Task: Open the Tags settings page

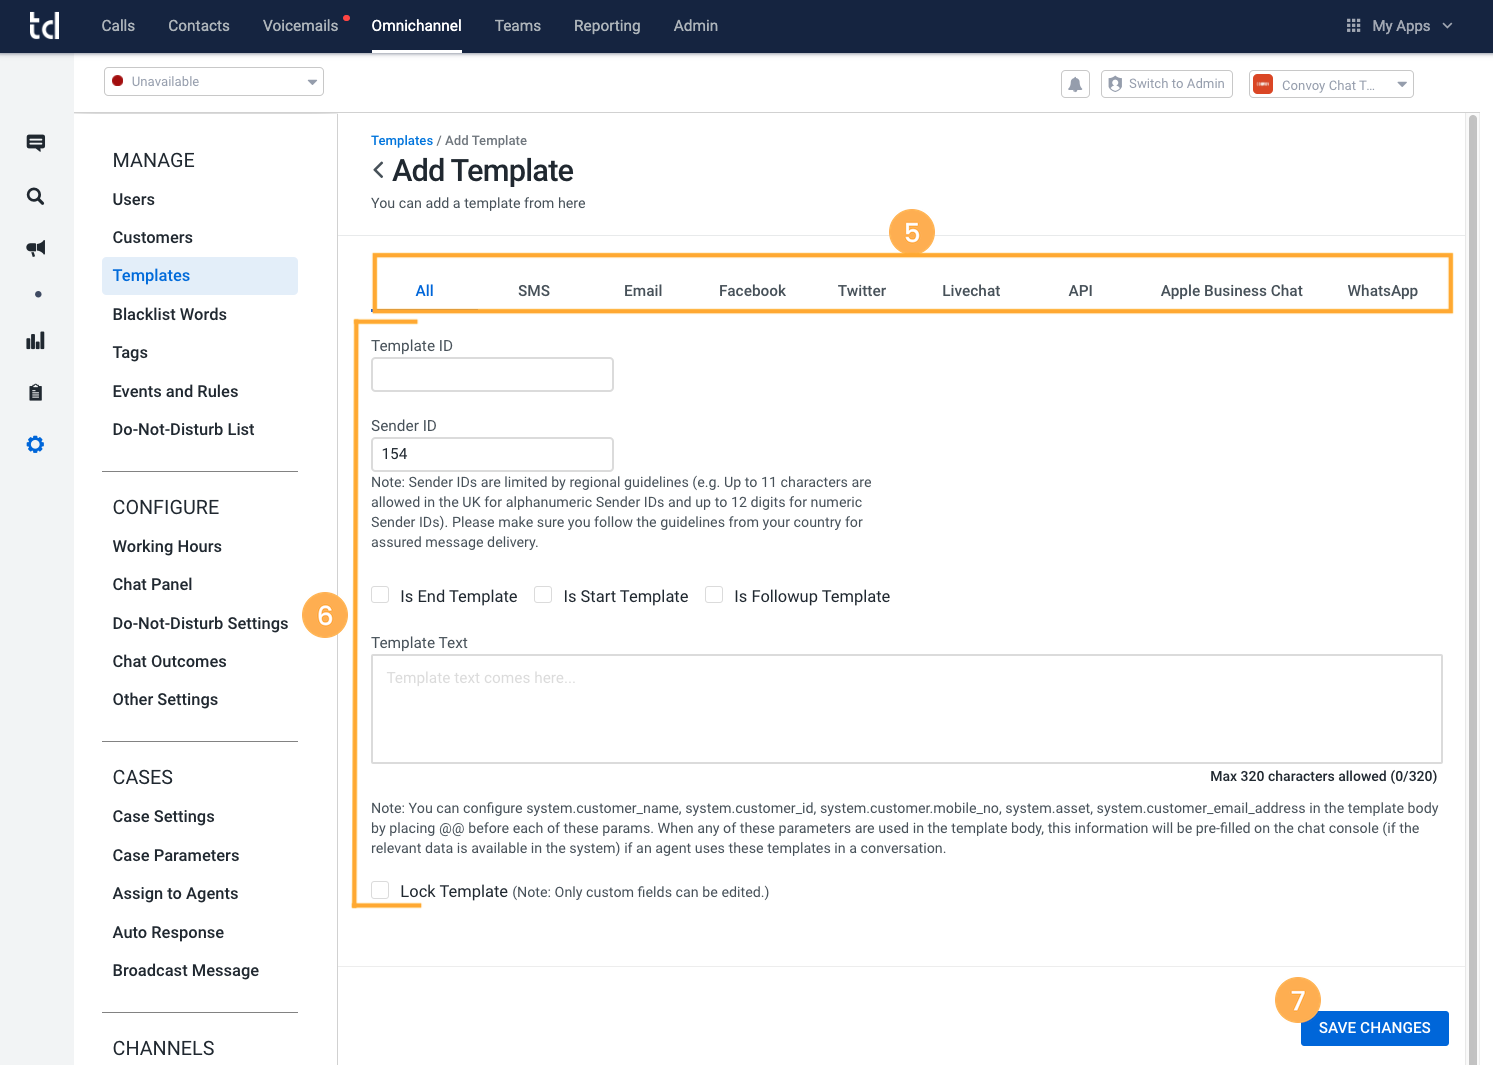Action: pos(130,352)
